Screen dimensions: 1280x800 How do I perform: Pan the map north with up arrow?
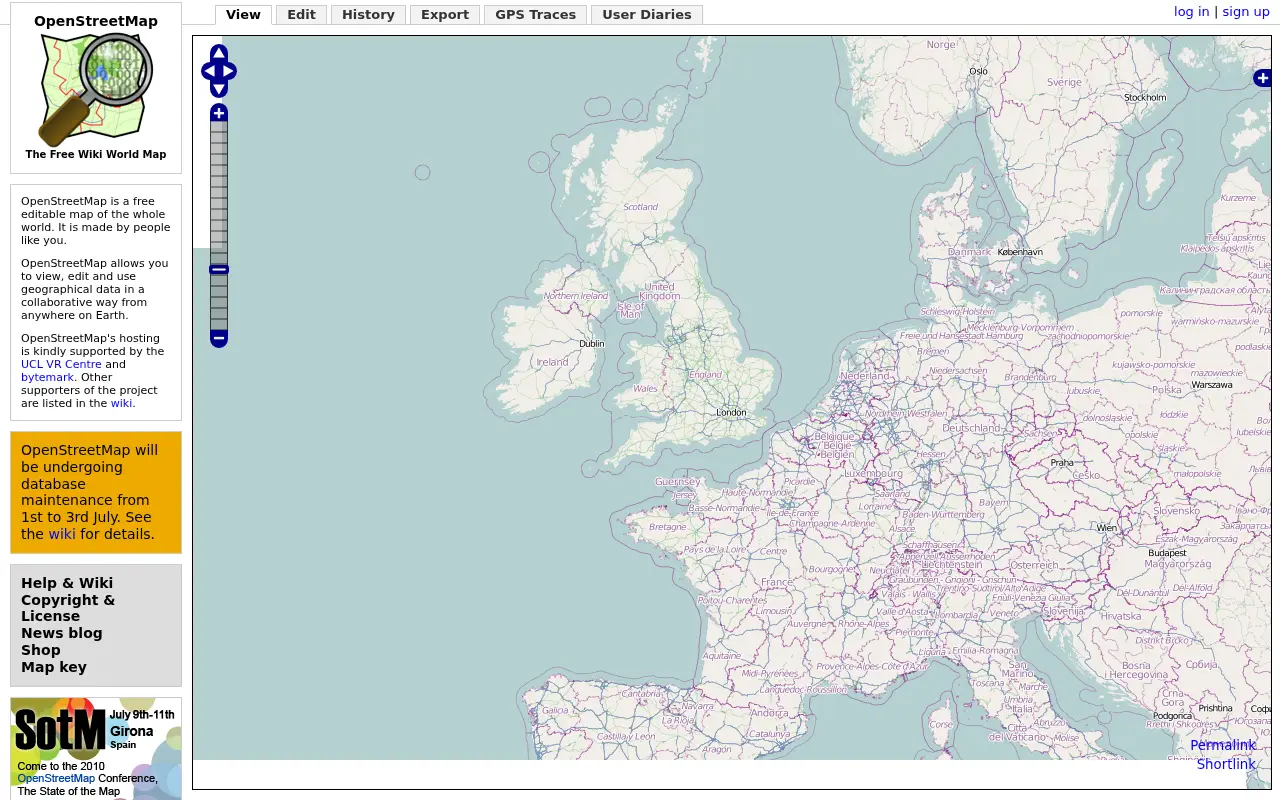(219, 53)
